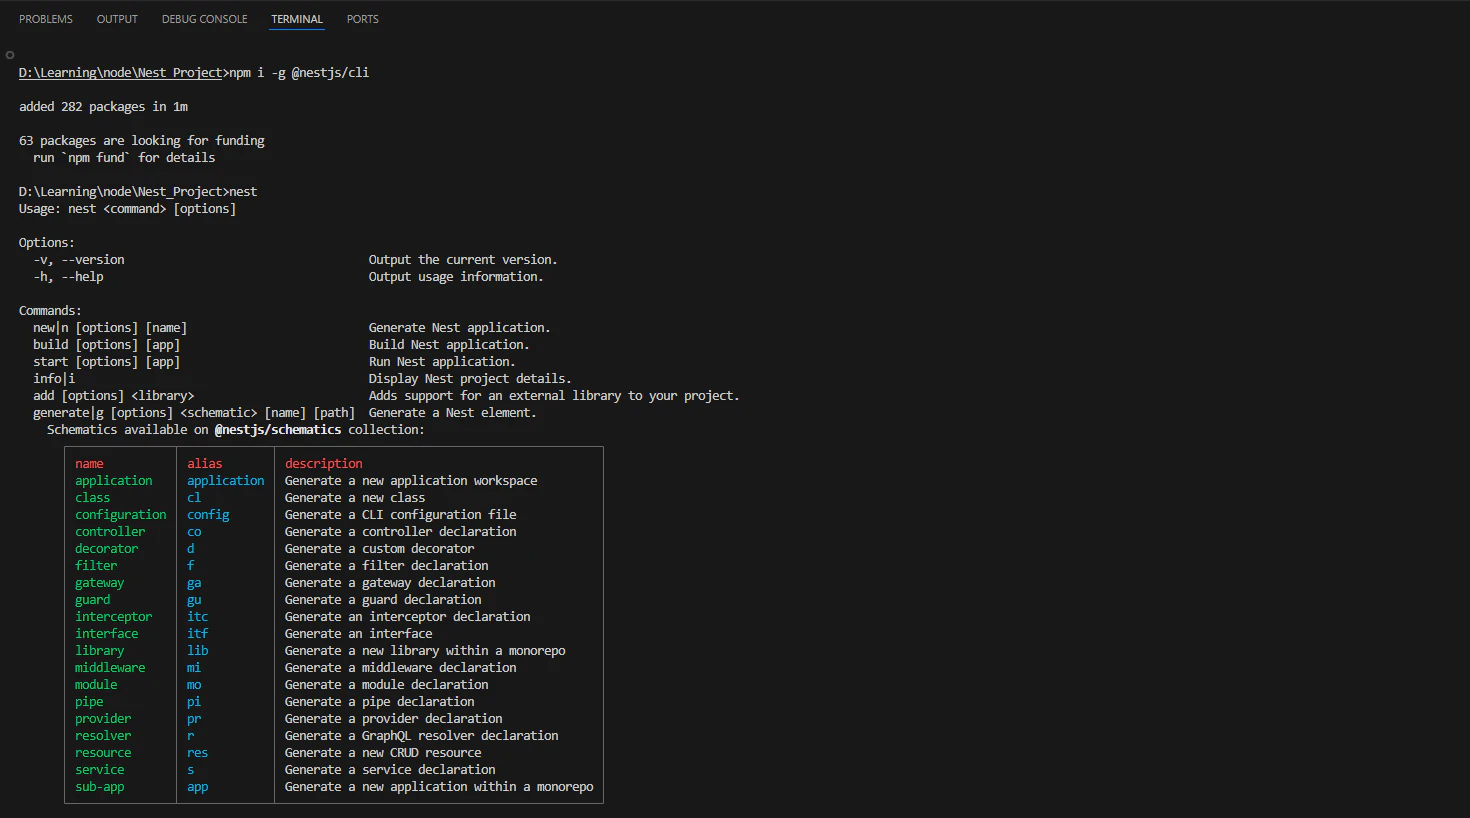The image size is (1470, 818).
Task: Select the sub-app schematic name
Action: click(99, 787)
